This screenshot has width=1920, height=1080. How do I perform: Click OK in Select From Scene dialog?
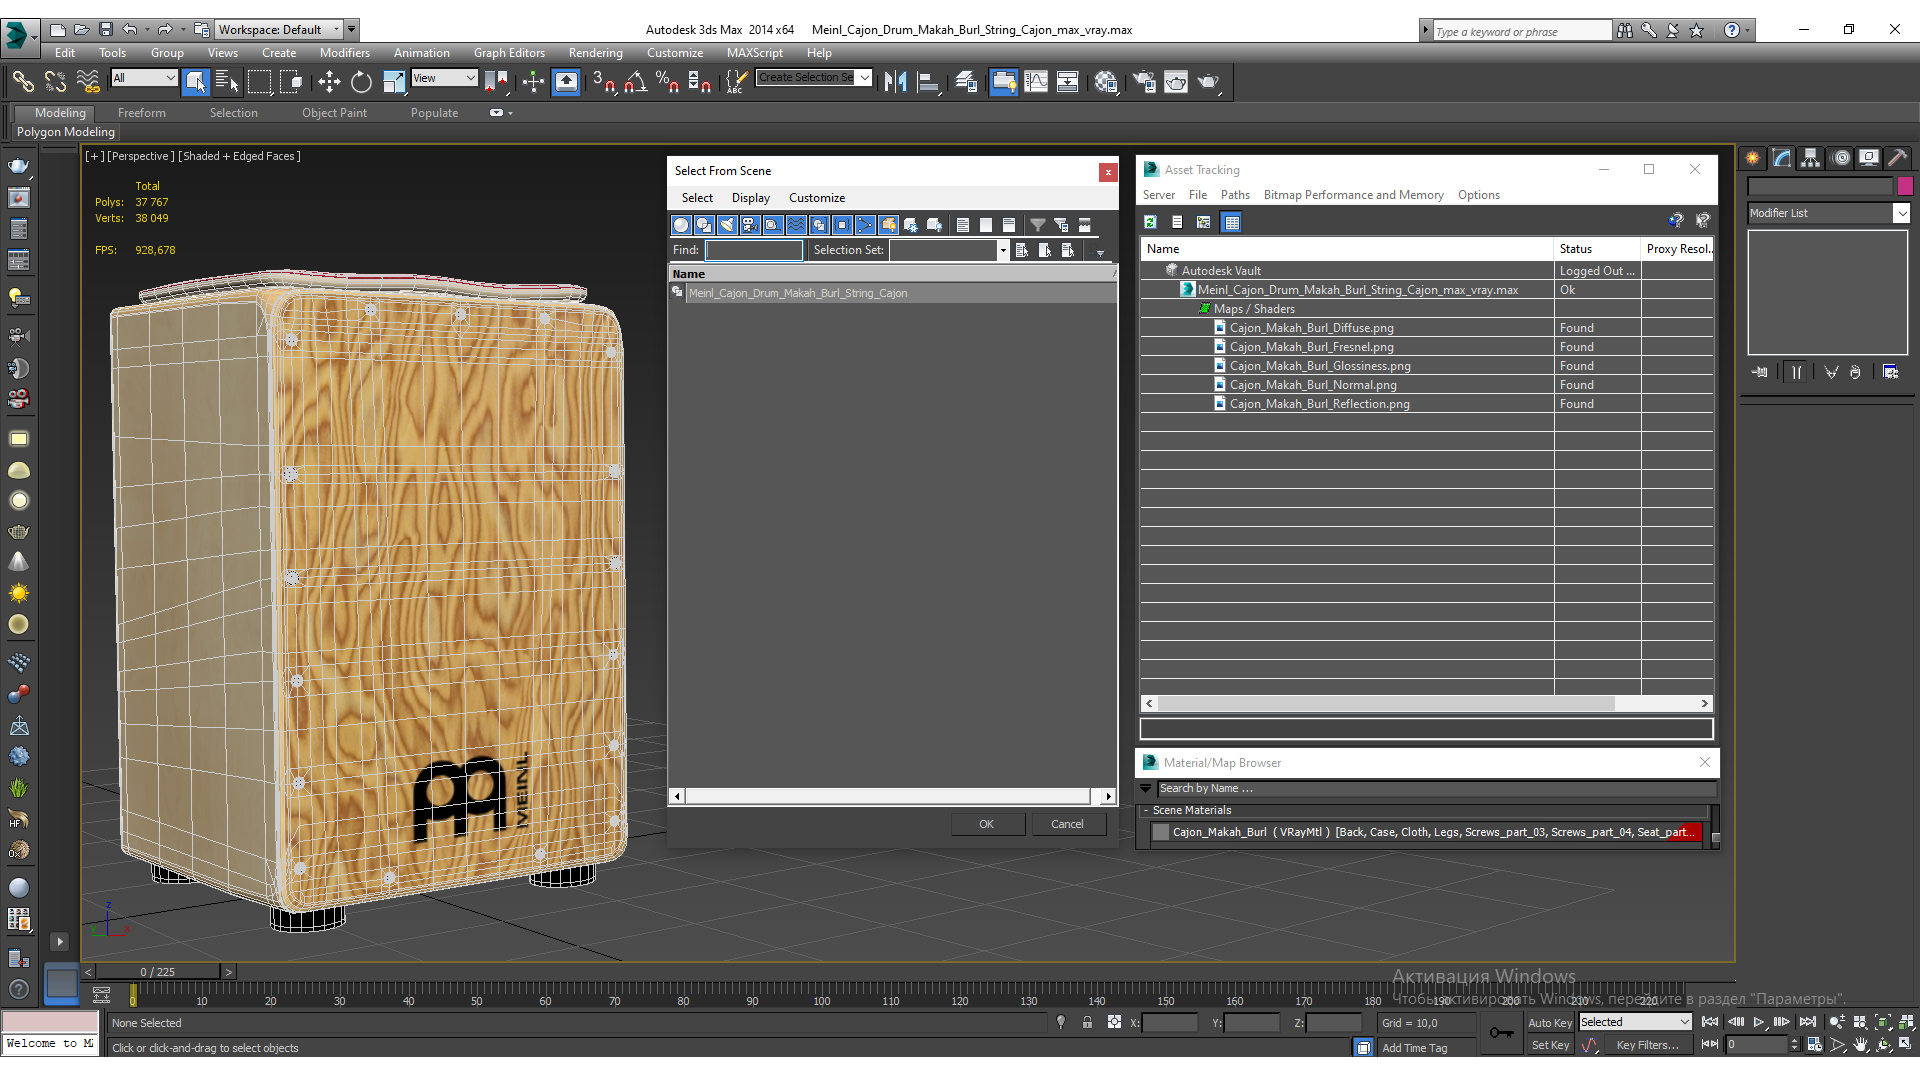click(987, 824)
